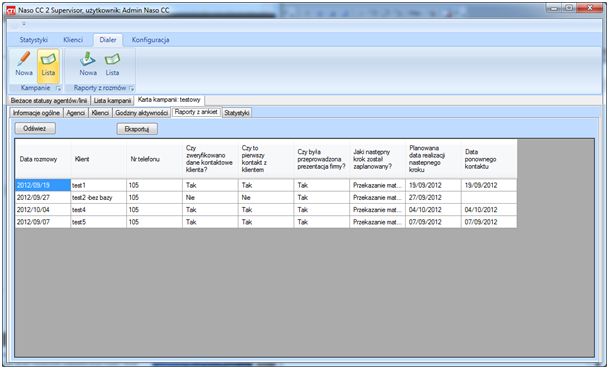
Task: Open the Lista kampanii tab
Action: pyautogui.click(x=112, y=101)
